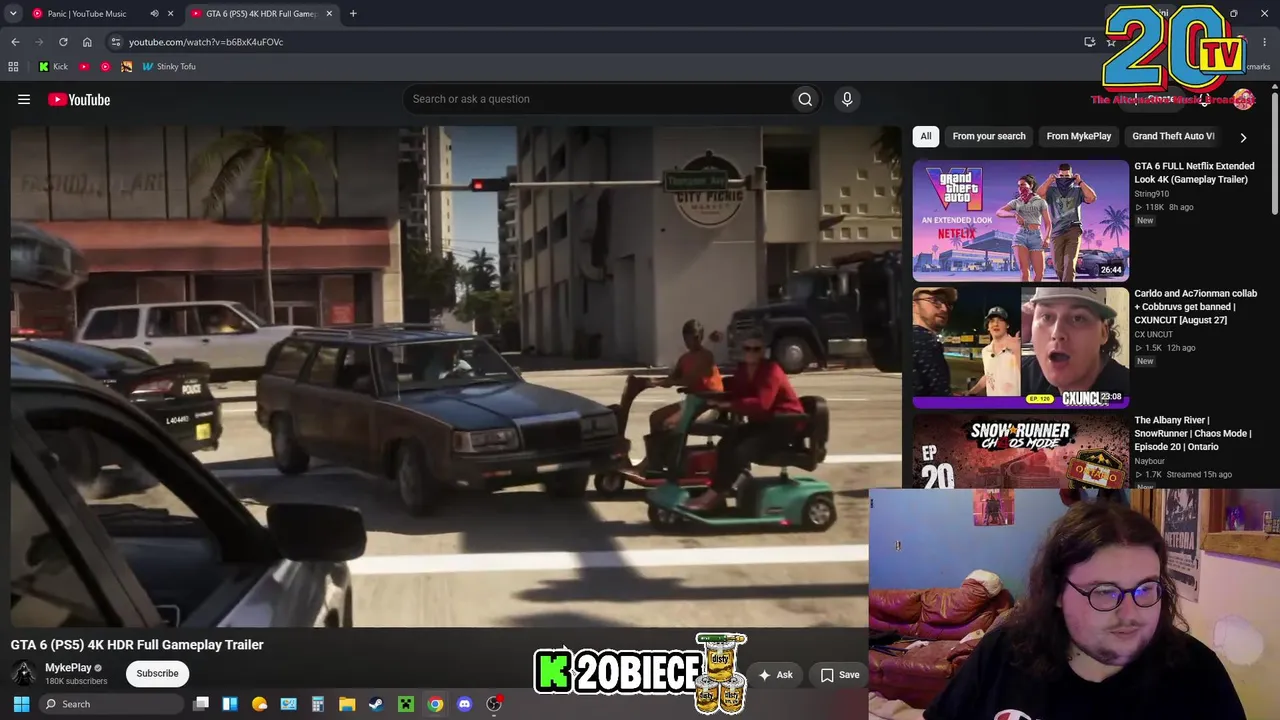
Task: Run the search with the magnifier button
Action: coord(805,99)
